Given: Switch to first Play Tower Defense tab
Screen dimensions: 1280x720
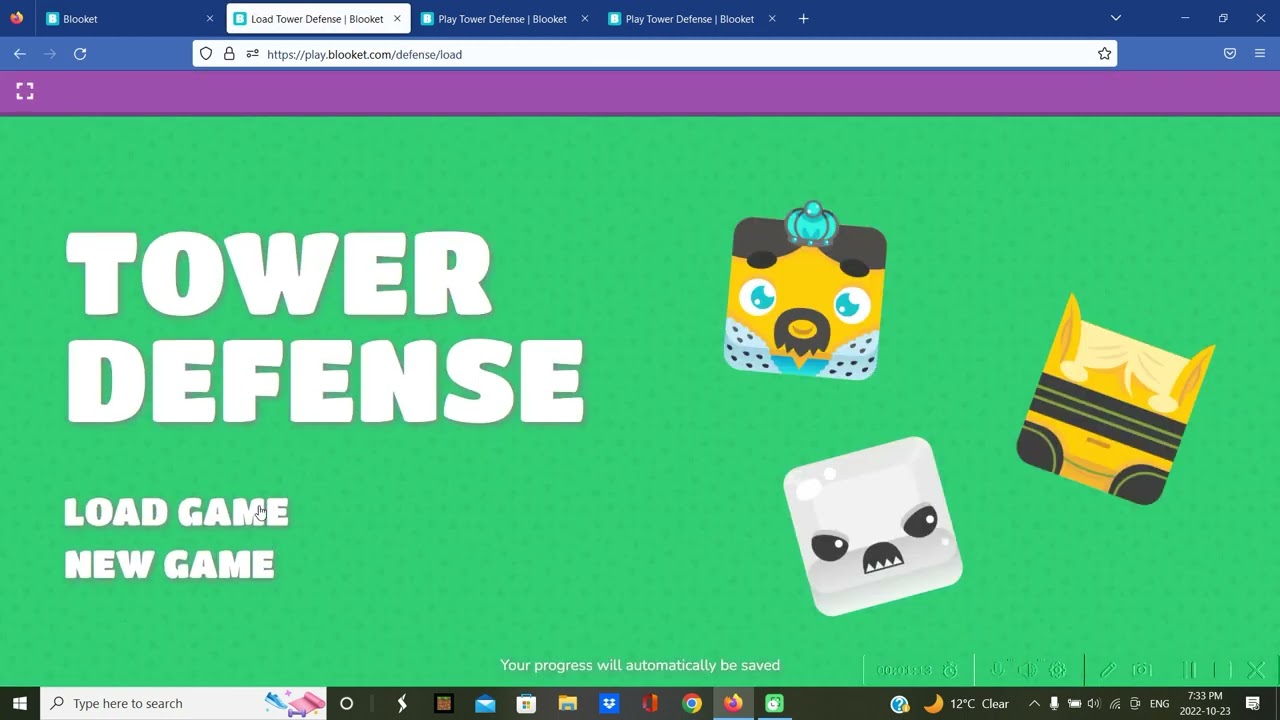Looking at the screenshot, I should click(502, 19).
